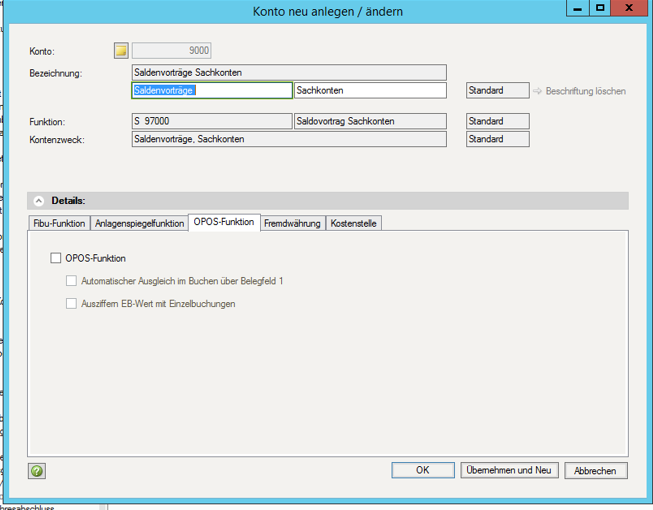Screen dimensions: 653x510
Task: Open help via the green question mark icon
Action: coord(37,471)
